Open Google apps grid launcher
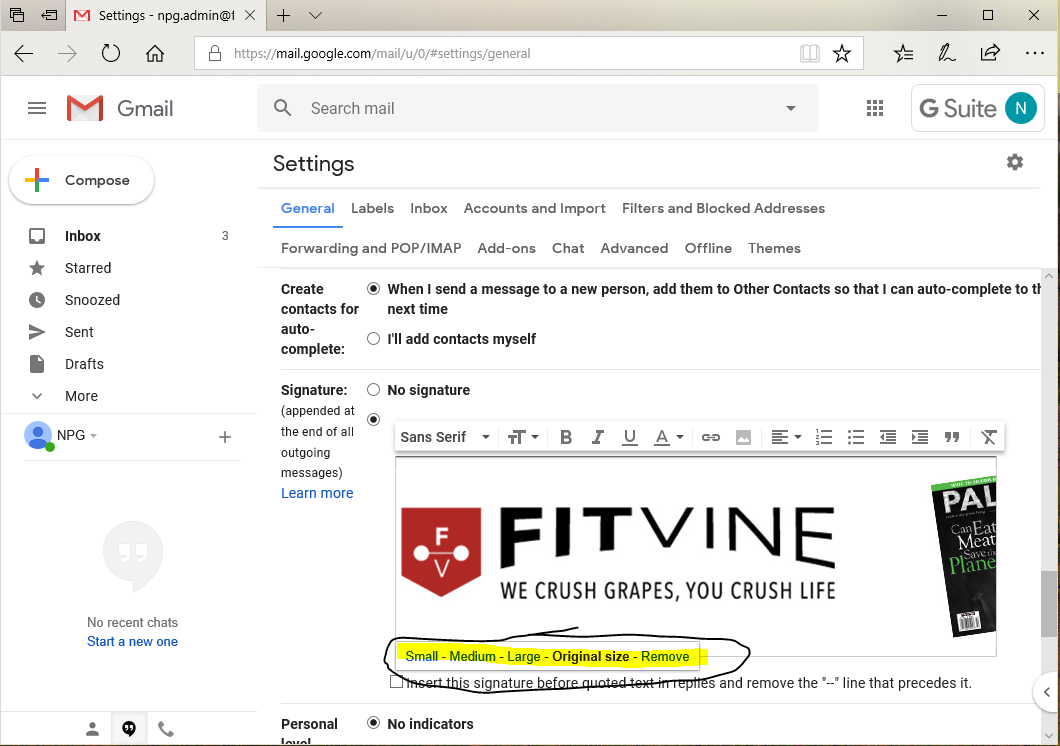The height and width of the screenshot is (746, 1060). pyautogui.click(x=875, y=108)
